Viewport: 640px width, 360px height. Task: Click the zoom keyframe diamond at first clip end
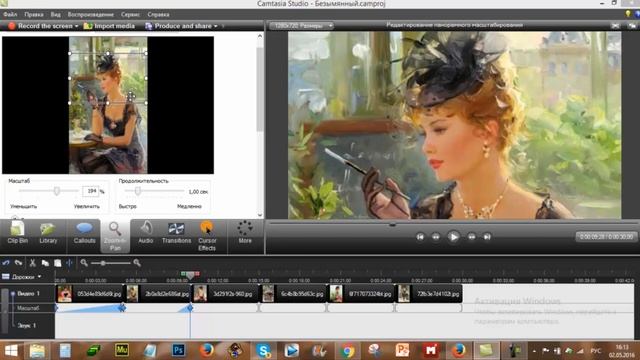point(122,308)
